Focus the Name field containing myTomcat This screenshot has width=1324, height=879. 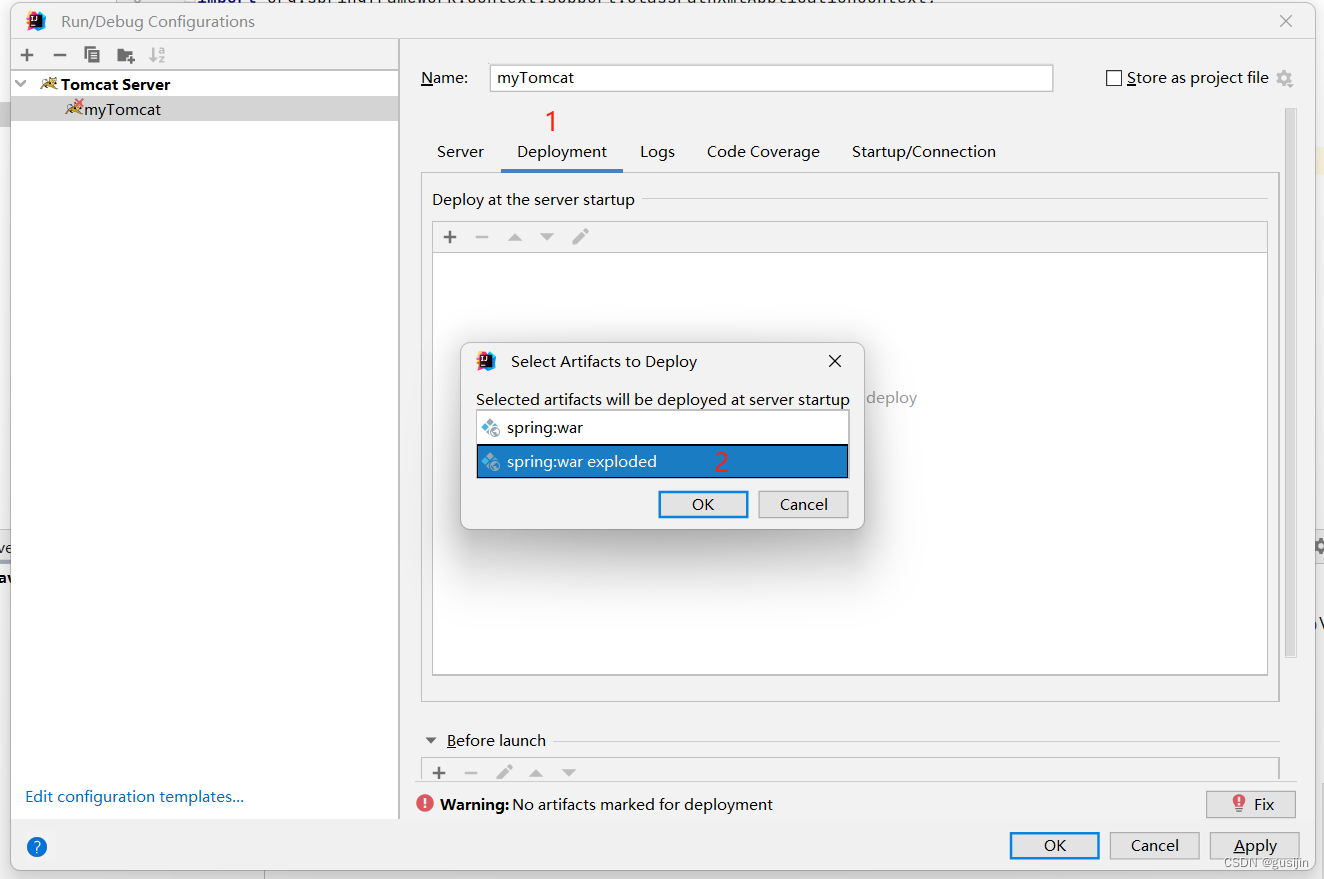771,78
